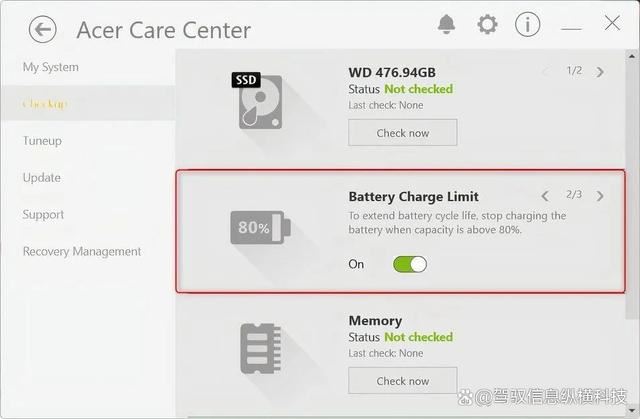Minimize the Acer Care Center window
Viewport: 640px width, 419px height.
click(571, 25)
